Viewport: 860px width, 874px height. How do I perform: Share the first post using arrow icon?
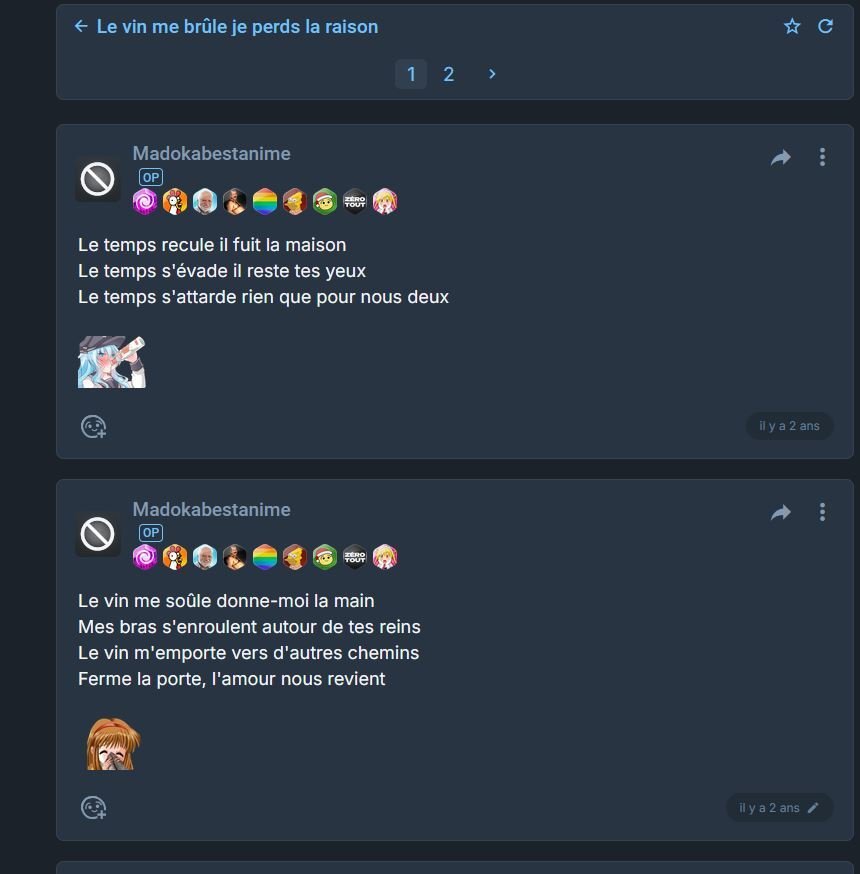click(x=781, y=157)
